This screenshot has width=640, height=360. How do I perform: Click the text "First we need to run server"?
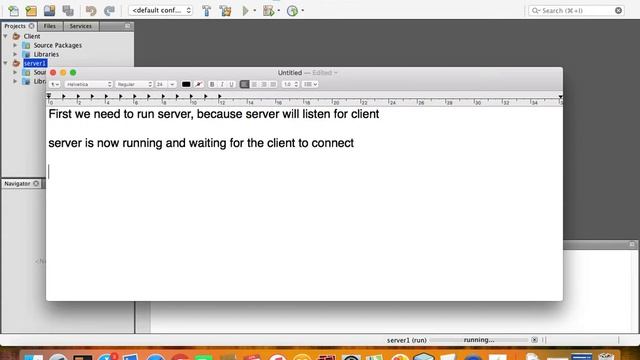tap(120, 114)
